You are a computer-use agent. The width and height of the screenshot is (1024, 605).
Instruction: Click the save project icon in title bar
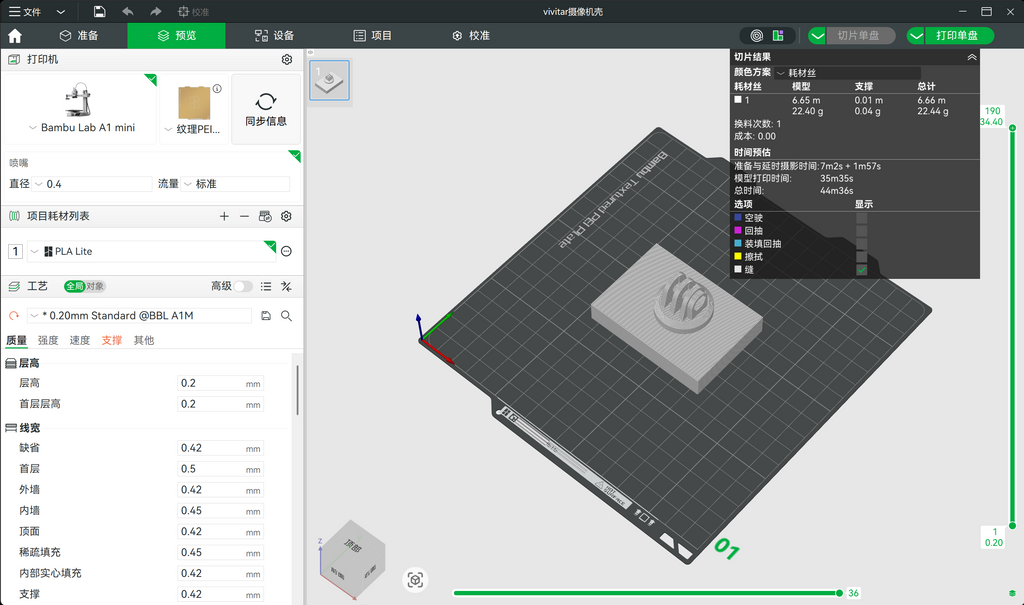click(99, 11)
